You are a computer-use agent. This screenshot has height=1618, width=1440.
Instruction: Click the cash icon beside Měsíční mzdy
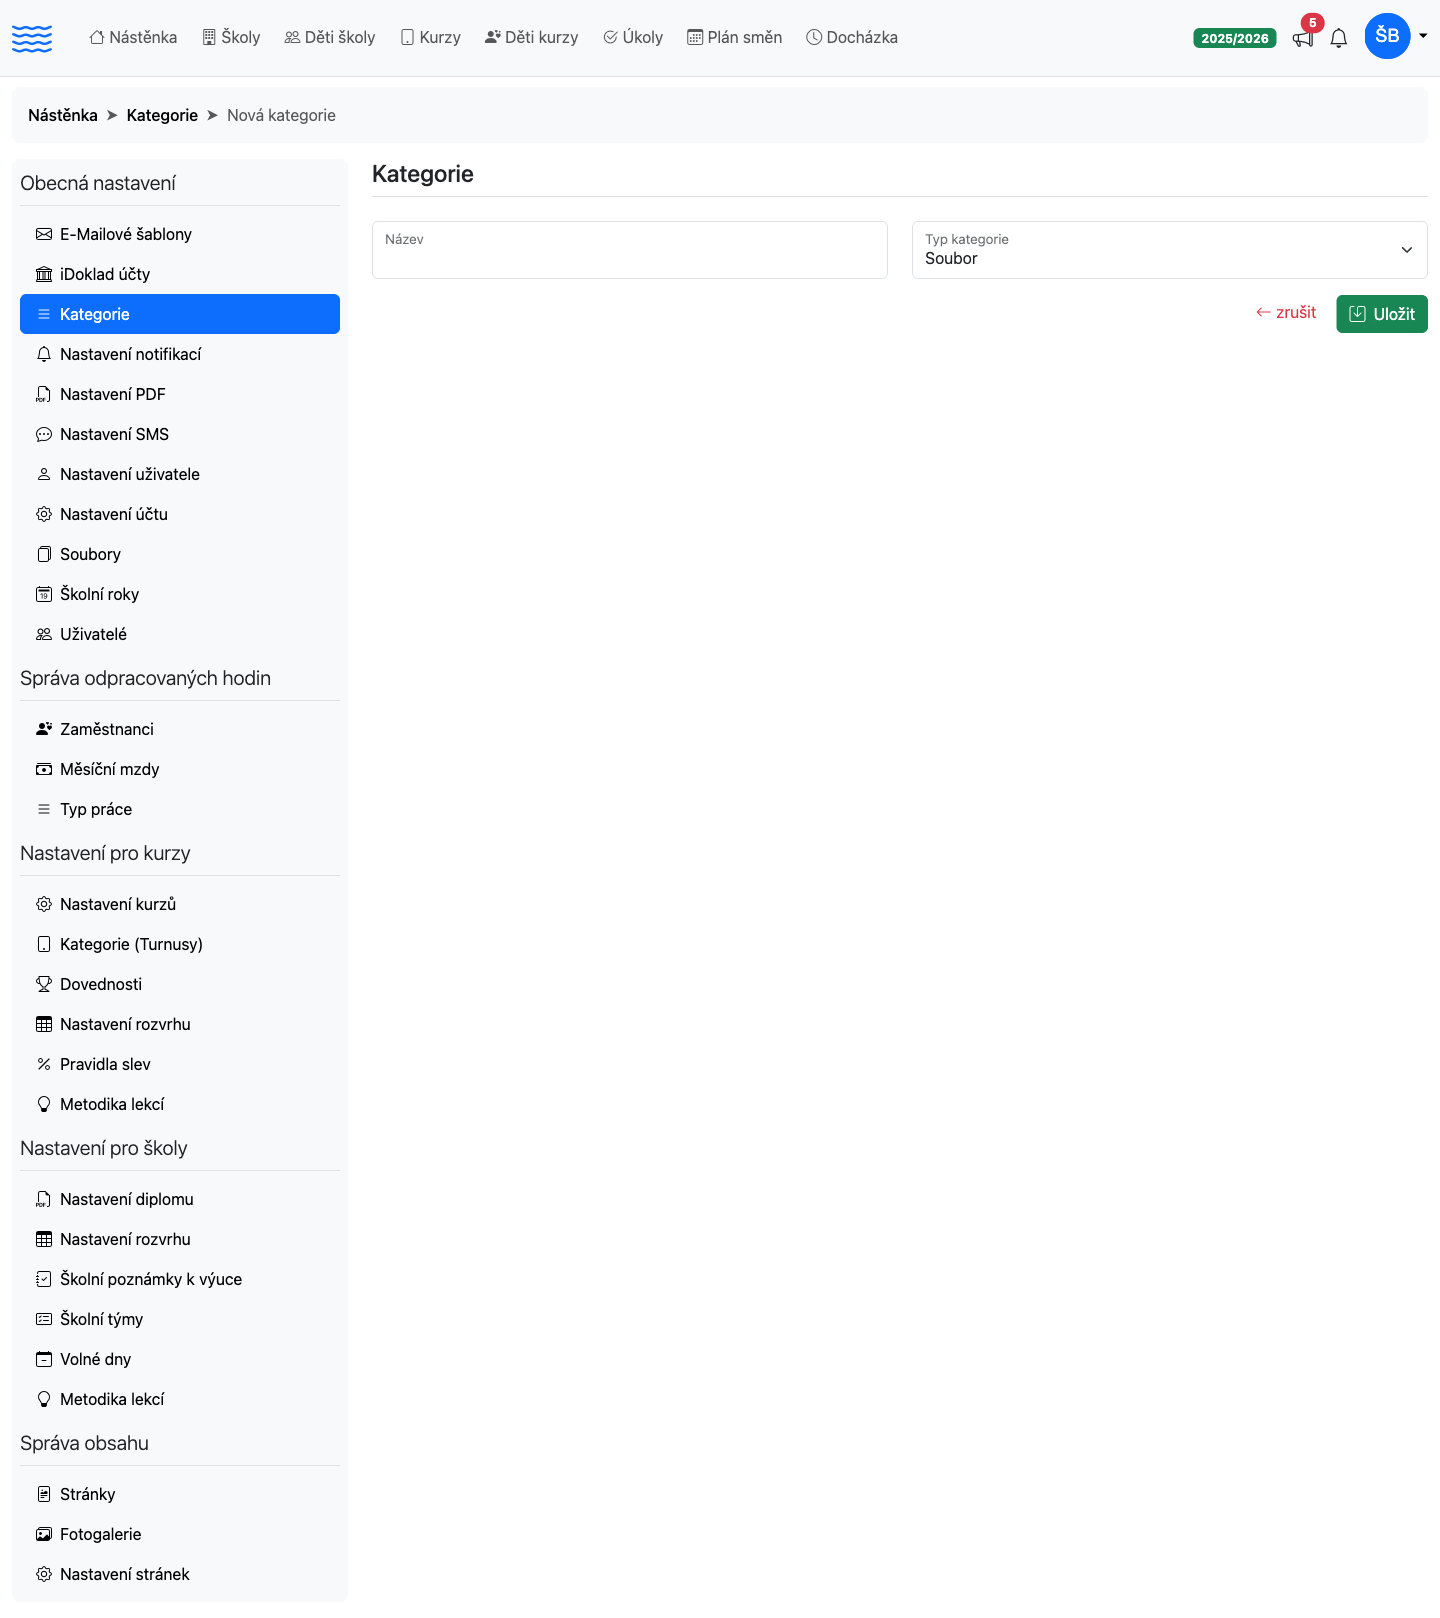44,769
